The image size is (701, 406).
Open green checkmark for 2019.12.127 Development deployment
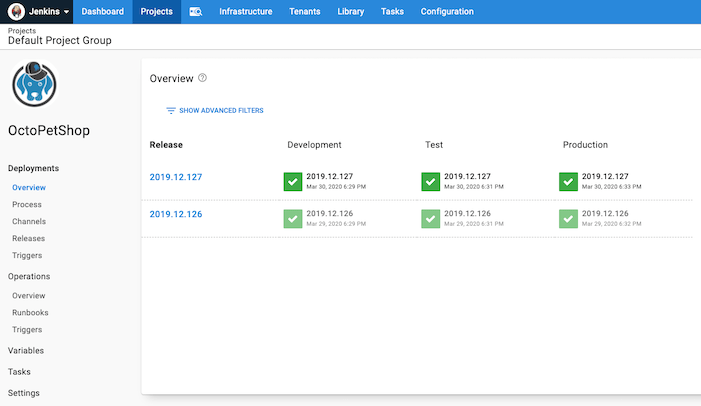click(293, 182)
